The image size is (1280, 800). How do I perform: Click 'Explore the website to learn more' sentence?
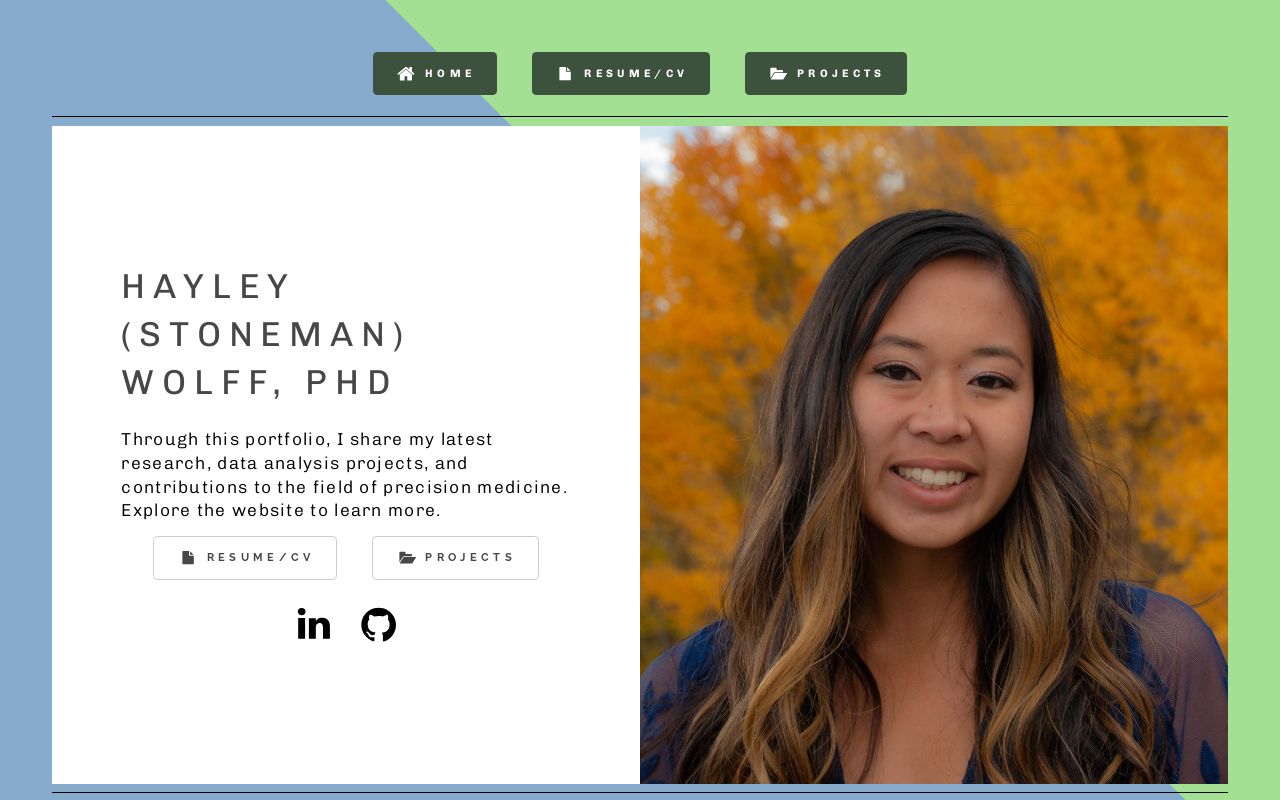281,511
